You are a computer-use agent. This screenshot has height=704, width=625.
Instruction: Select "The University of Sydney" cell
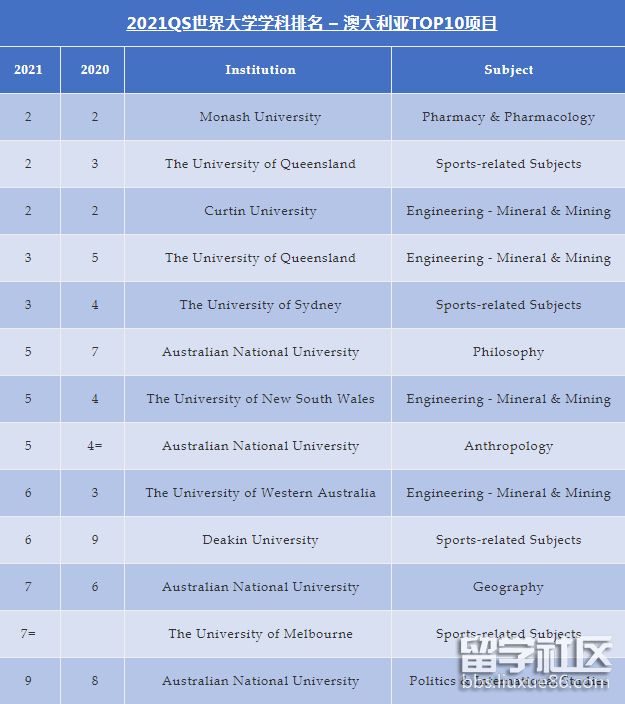coord(260,305)
